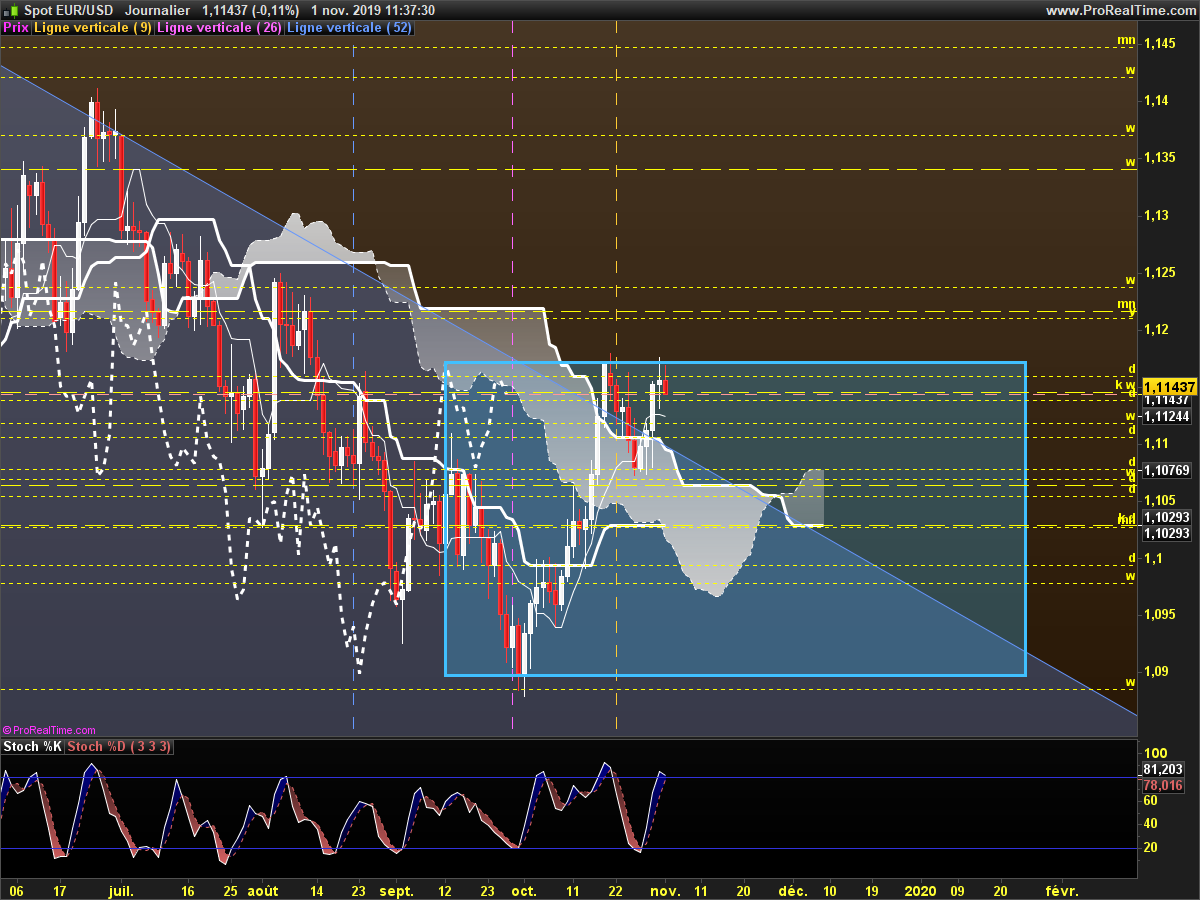Click the sept. date axis label
Screen dimensions: 1200x900
397,889
